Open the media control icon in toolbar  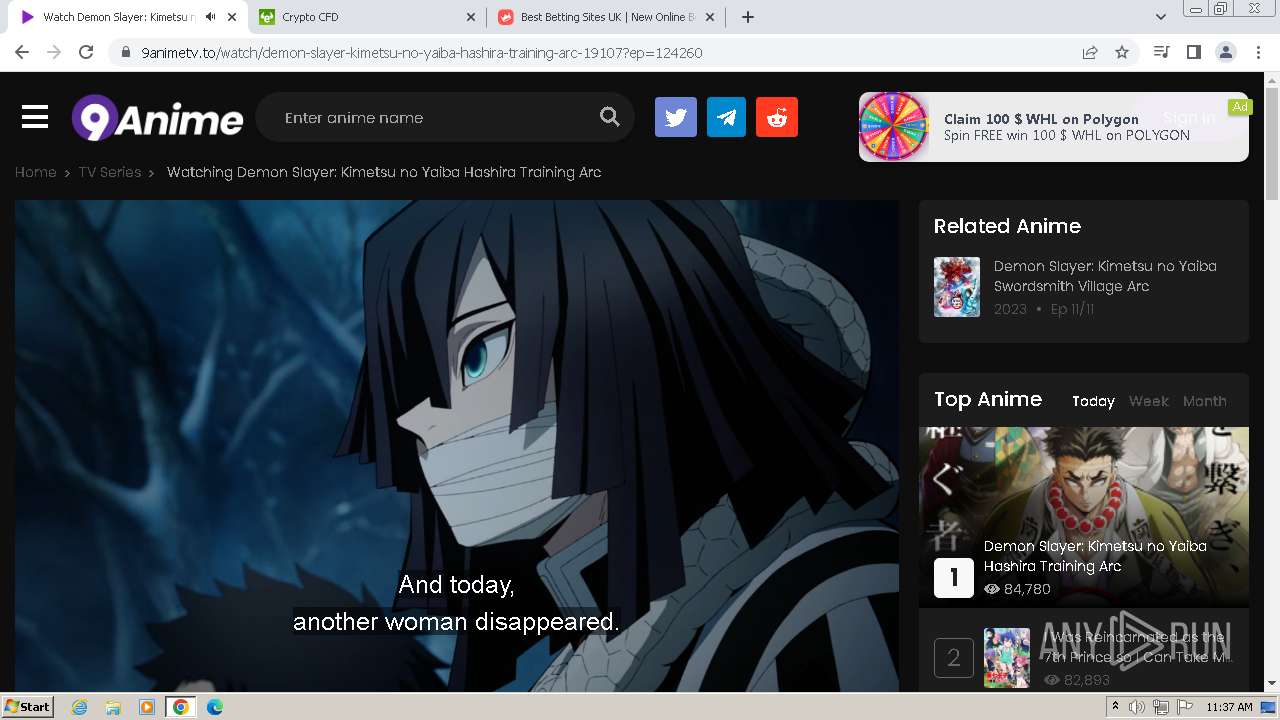pyautogui.click(x=1162, y=53)
